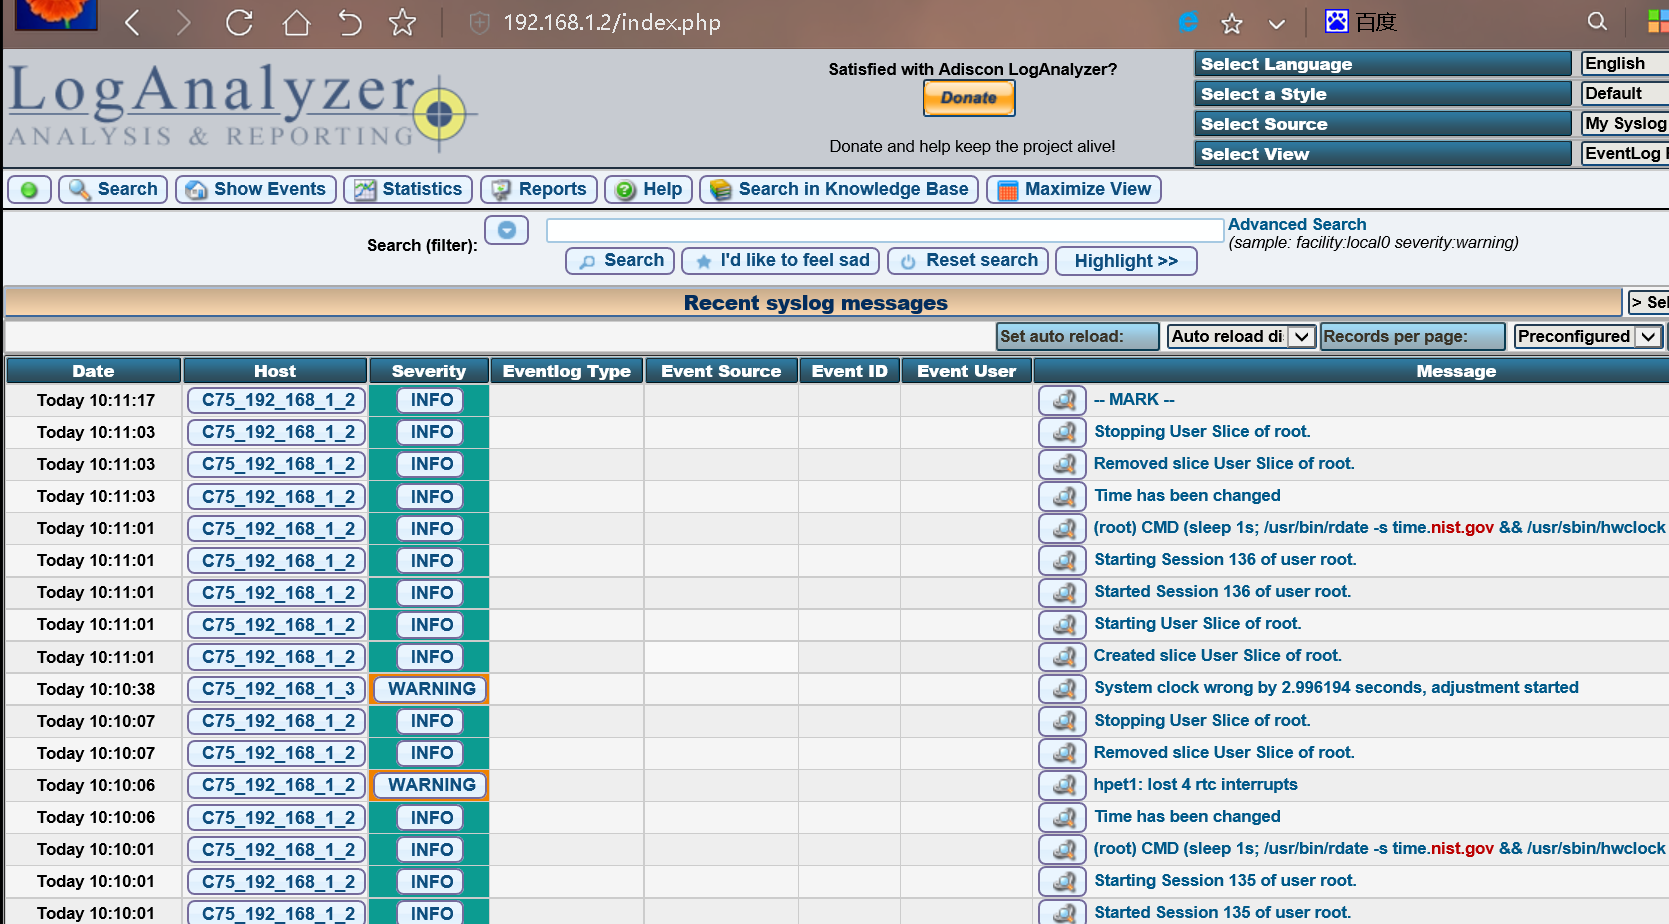Open the Select Language dropdown showing English
This screenshot has height=924, width=1669.
tap(1624, 63)
